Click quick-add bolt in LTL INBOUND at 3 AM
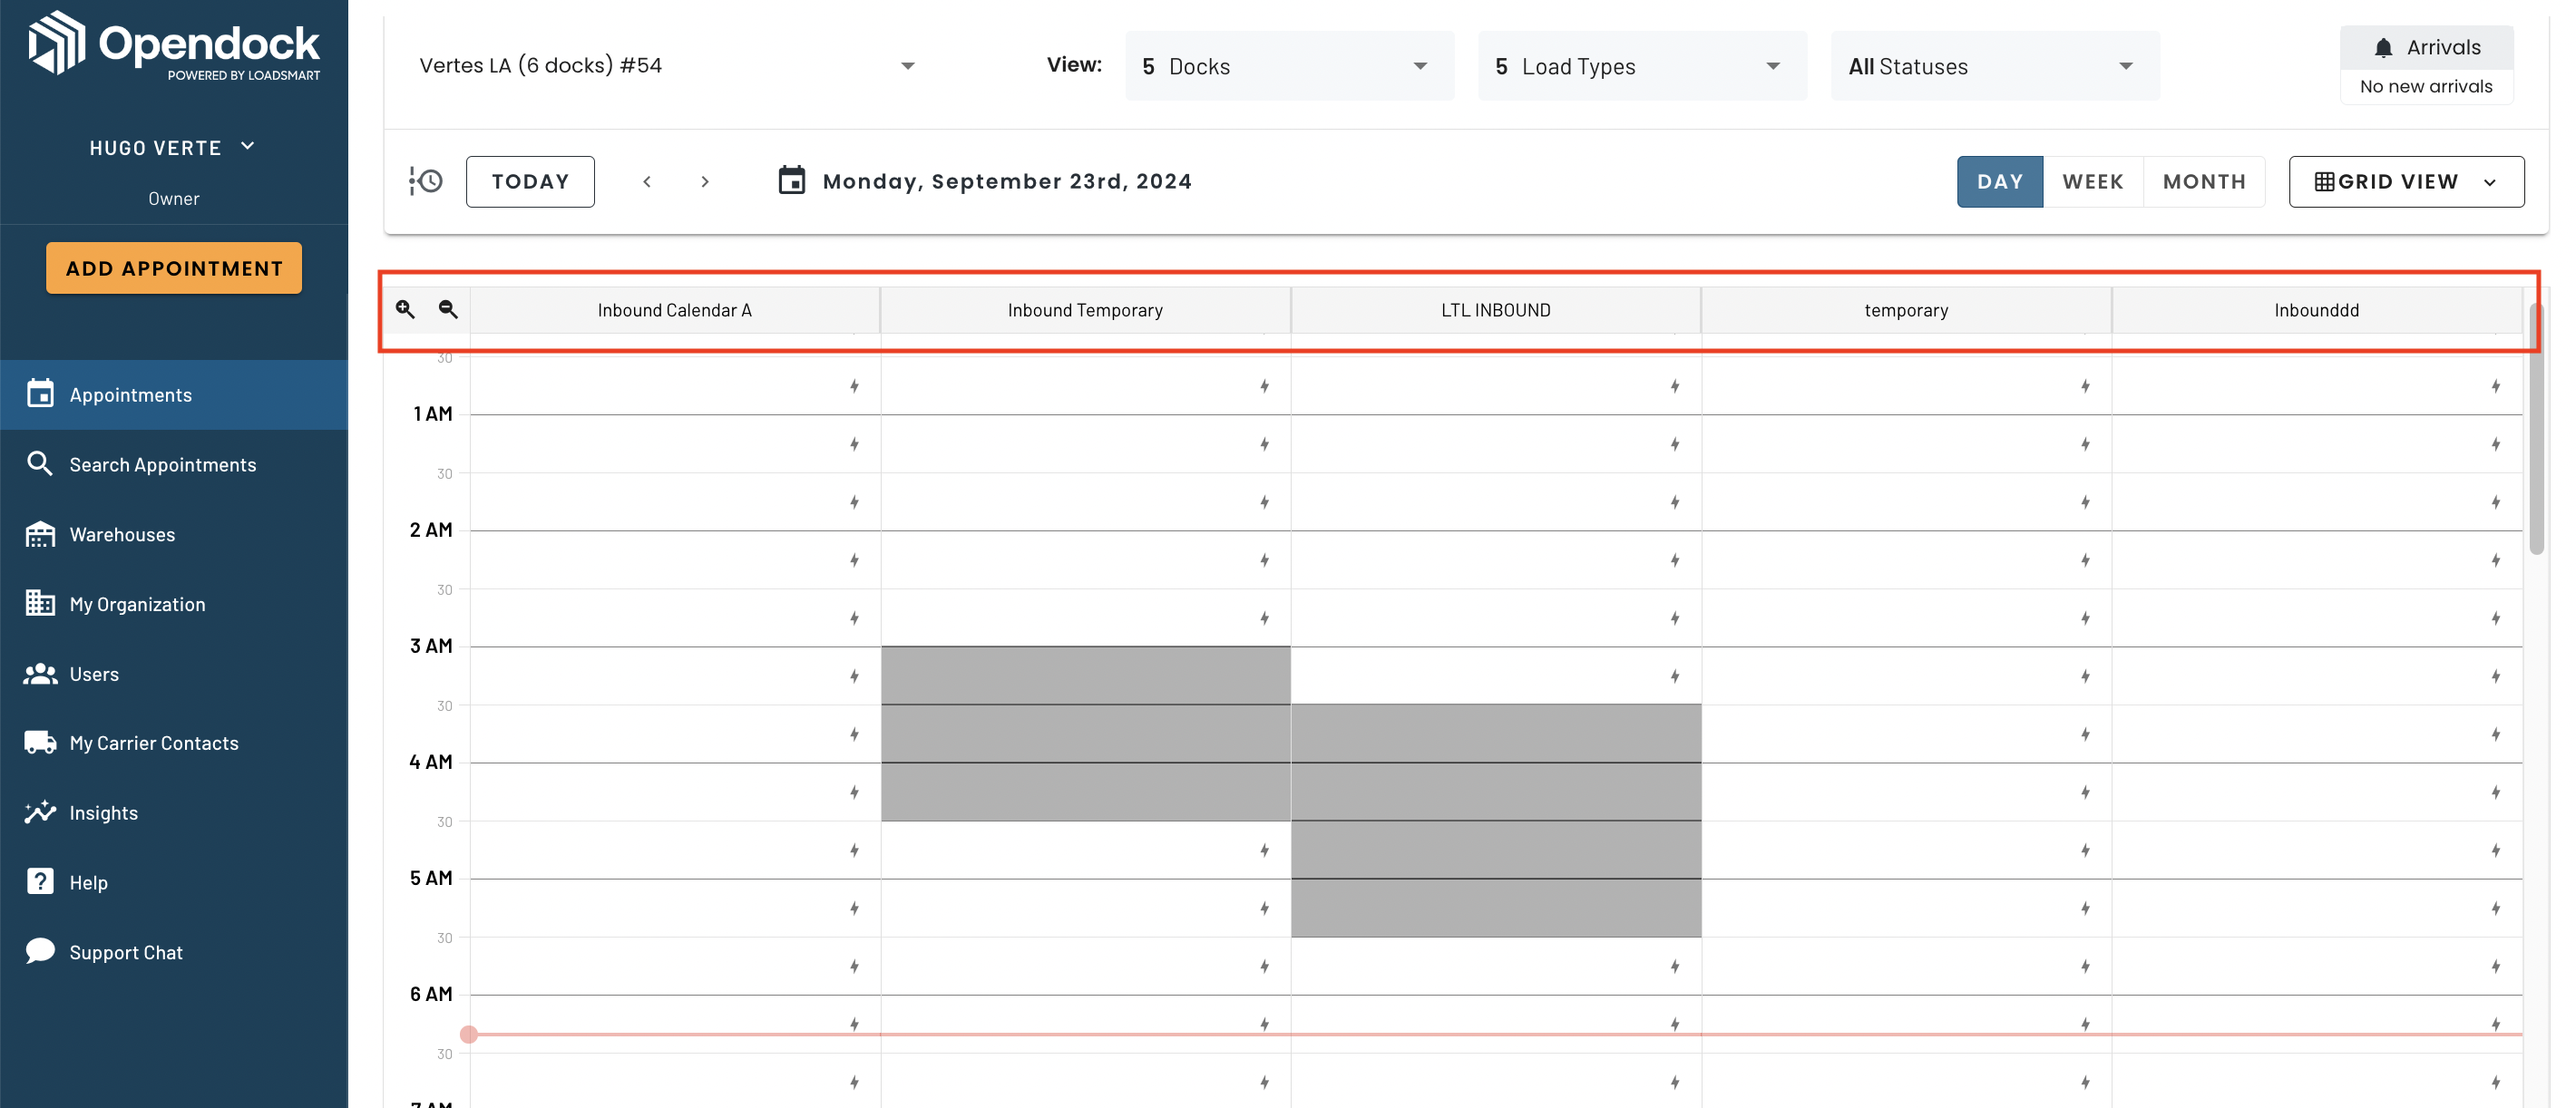 [1675, 676]
